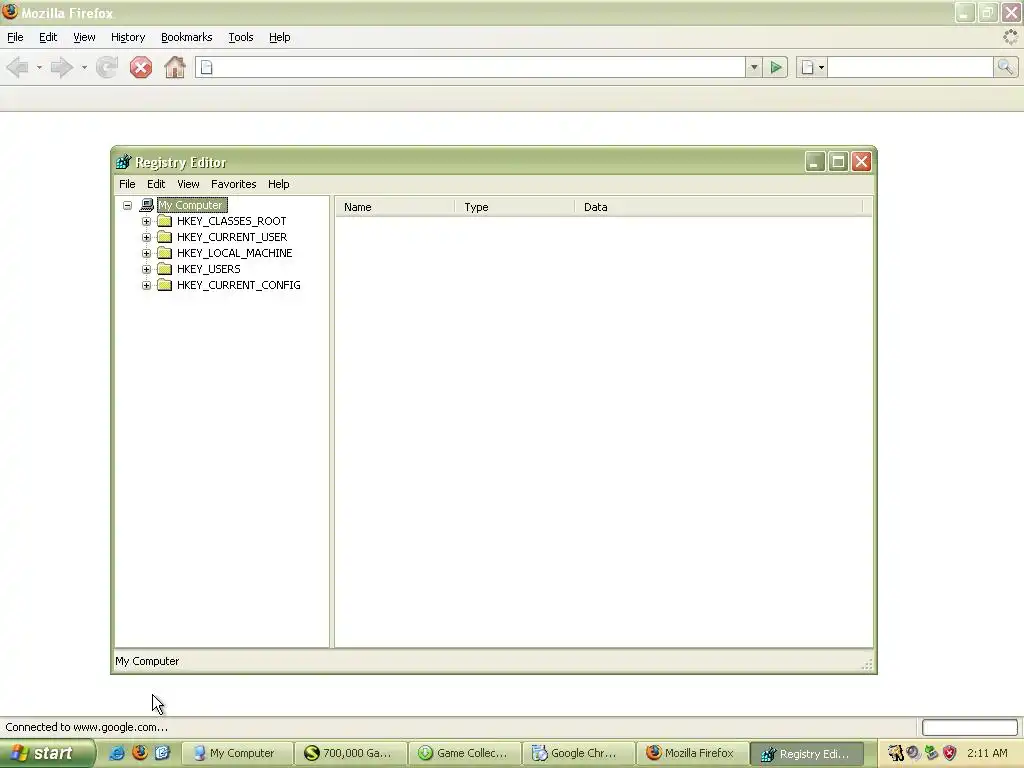
Task: Open Registry Editor File menu
Action: (x=127, y=184)
